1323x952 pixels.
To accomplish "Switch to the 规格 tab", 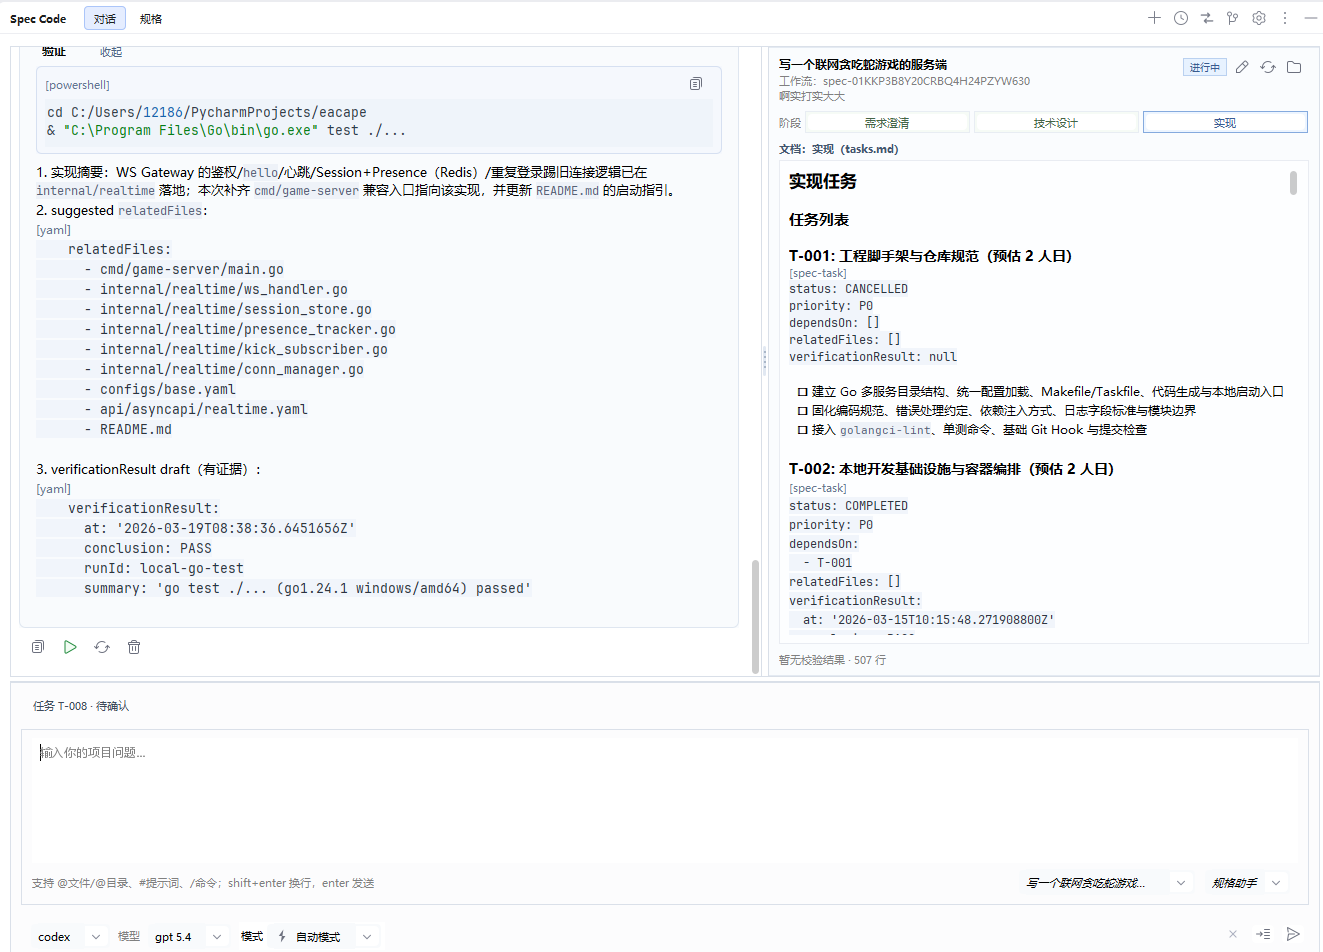I will (x=151, y=19).
